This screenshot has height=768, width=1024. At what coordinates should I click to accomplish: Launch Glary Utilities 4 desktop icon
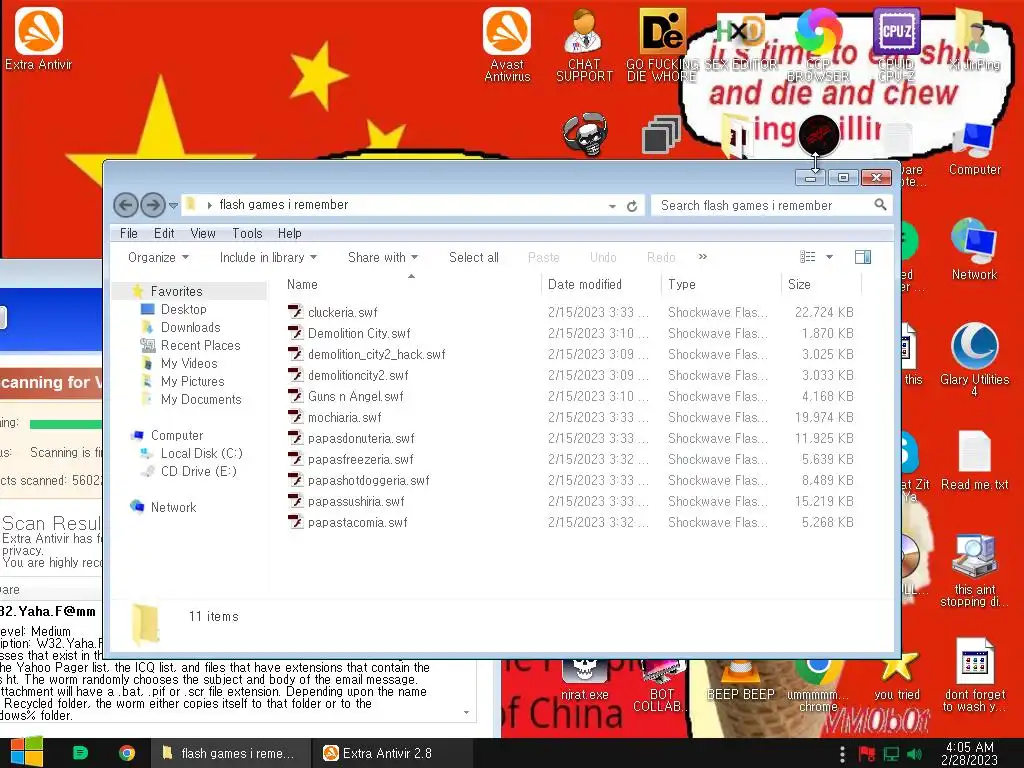click(x=974, y=359)
